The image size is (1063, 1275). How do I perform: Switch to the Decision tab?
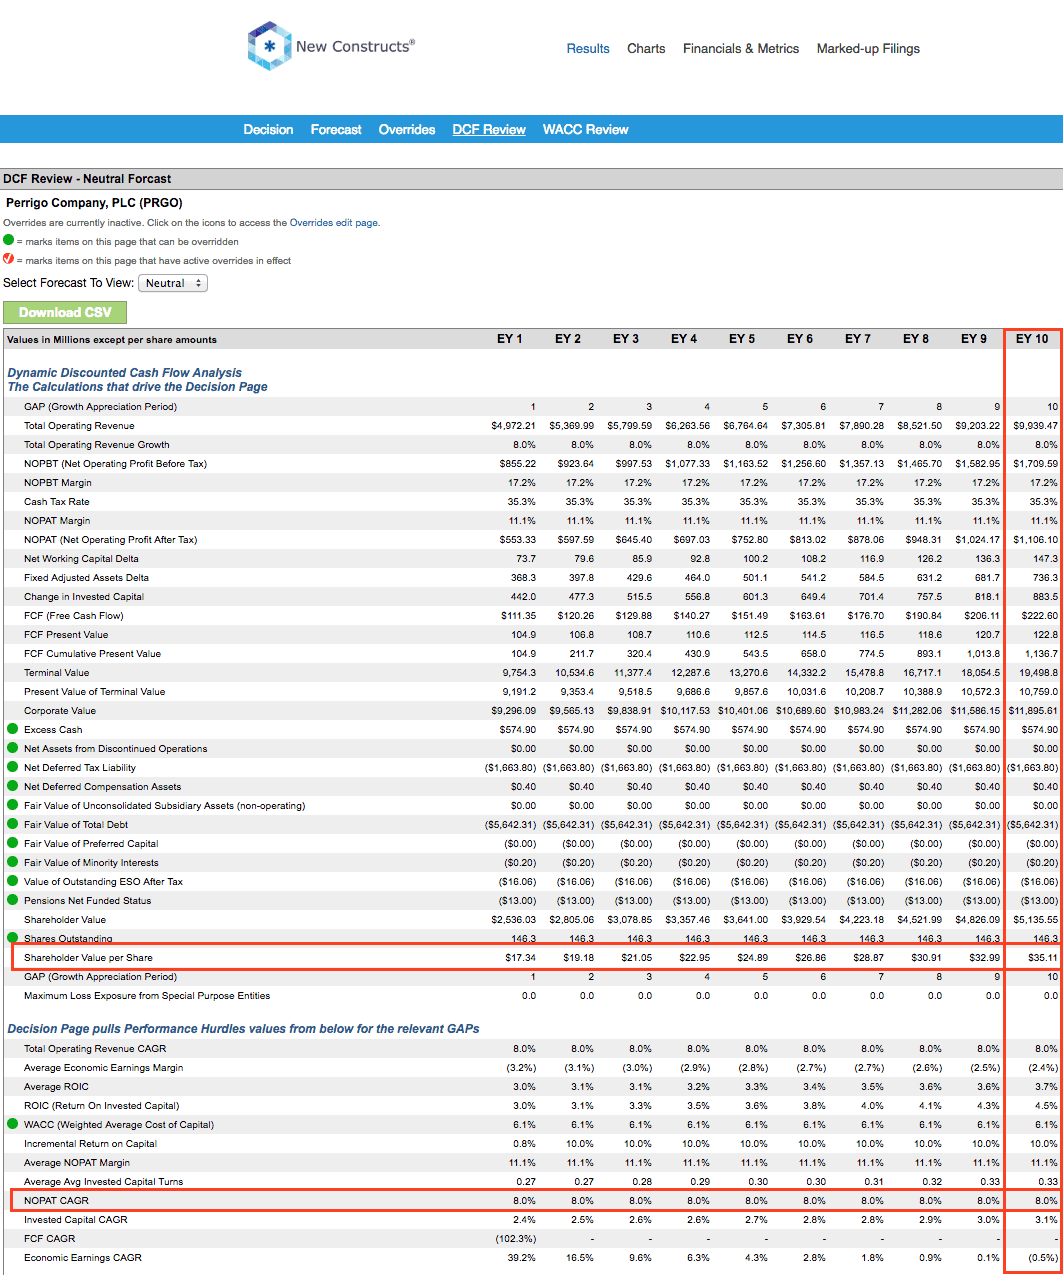(x=268, y=129)
